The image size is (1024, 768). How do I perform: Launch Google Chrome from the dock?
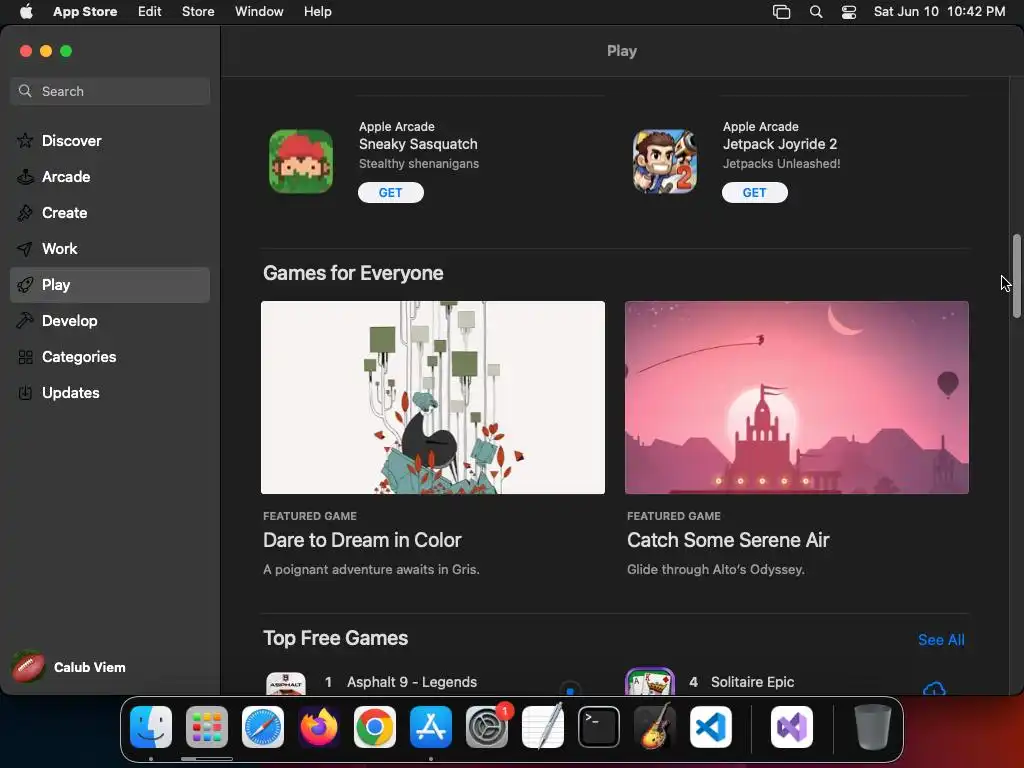(x=375, y=727)
